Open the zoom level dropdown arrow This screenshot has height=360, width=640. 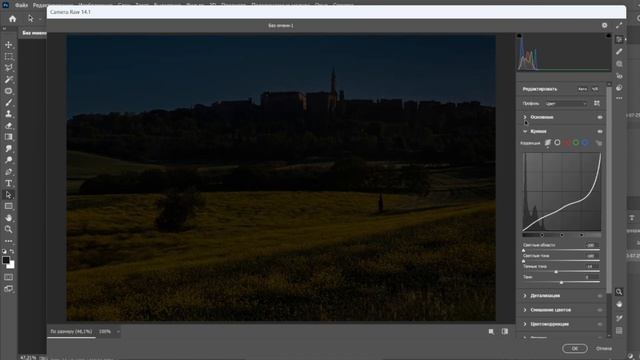pyautogui.click(x=118, y=331)
